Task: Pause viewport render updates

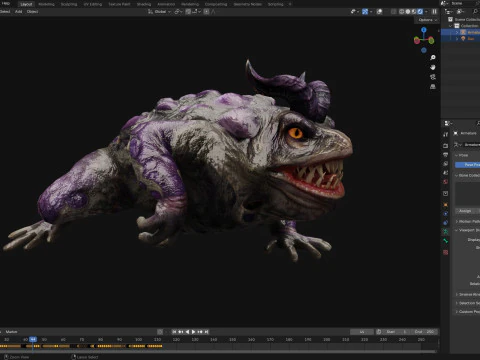Action: point(434,12)
